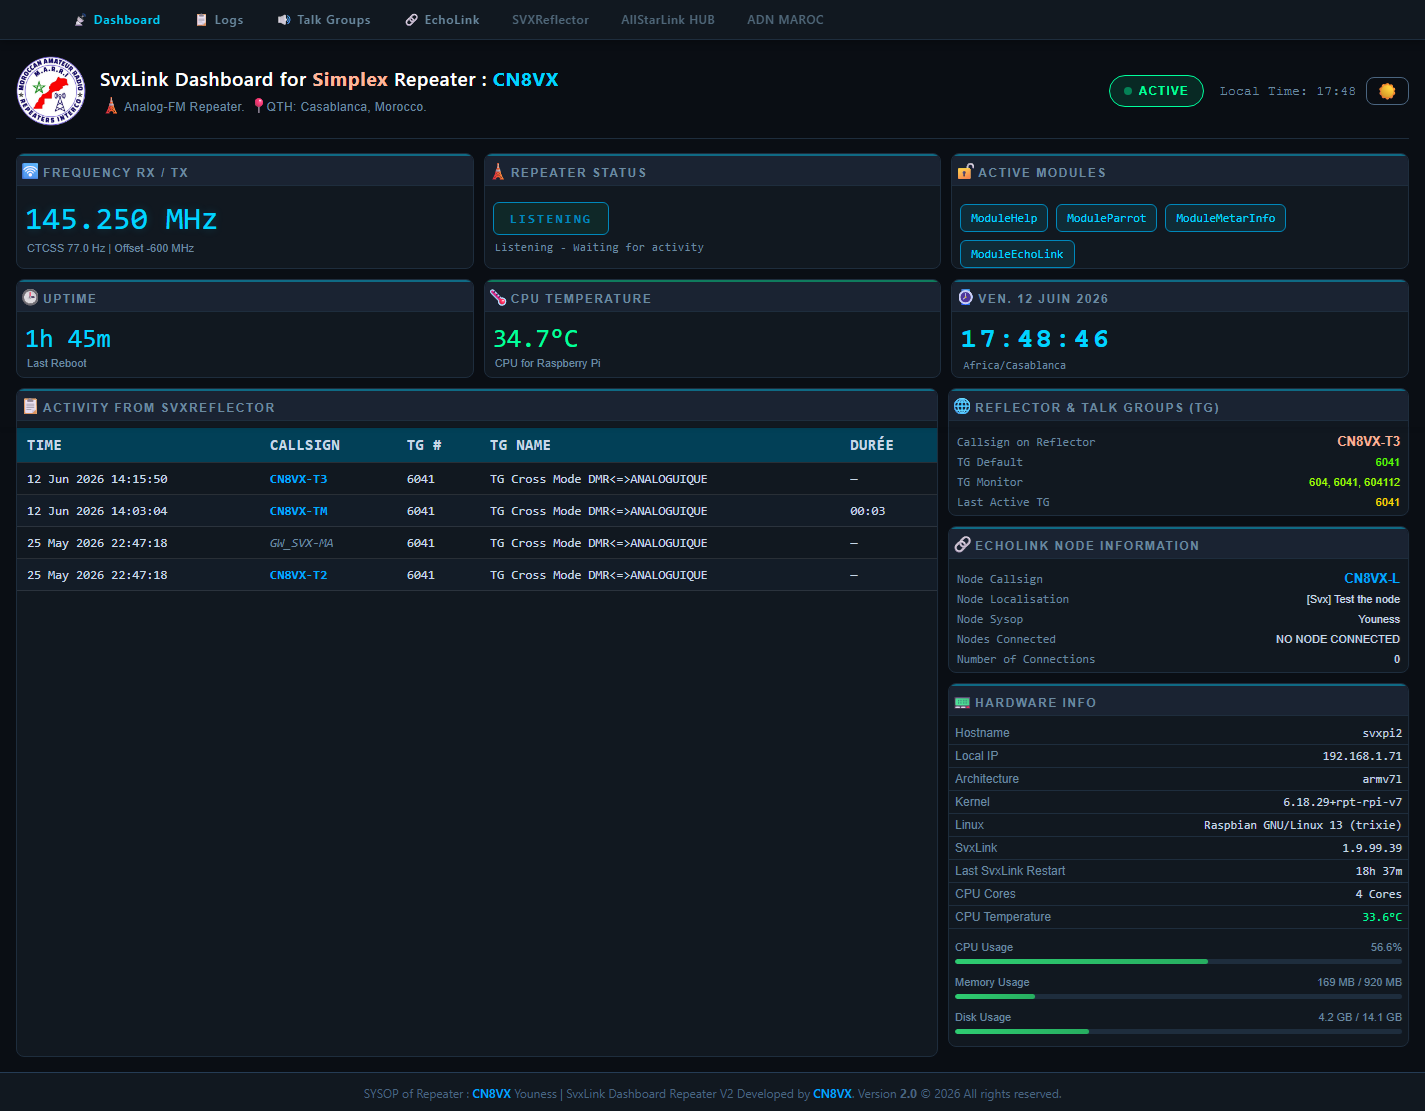
Task: Click the CN8VX callsign in the header title
Action: 525,80
